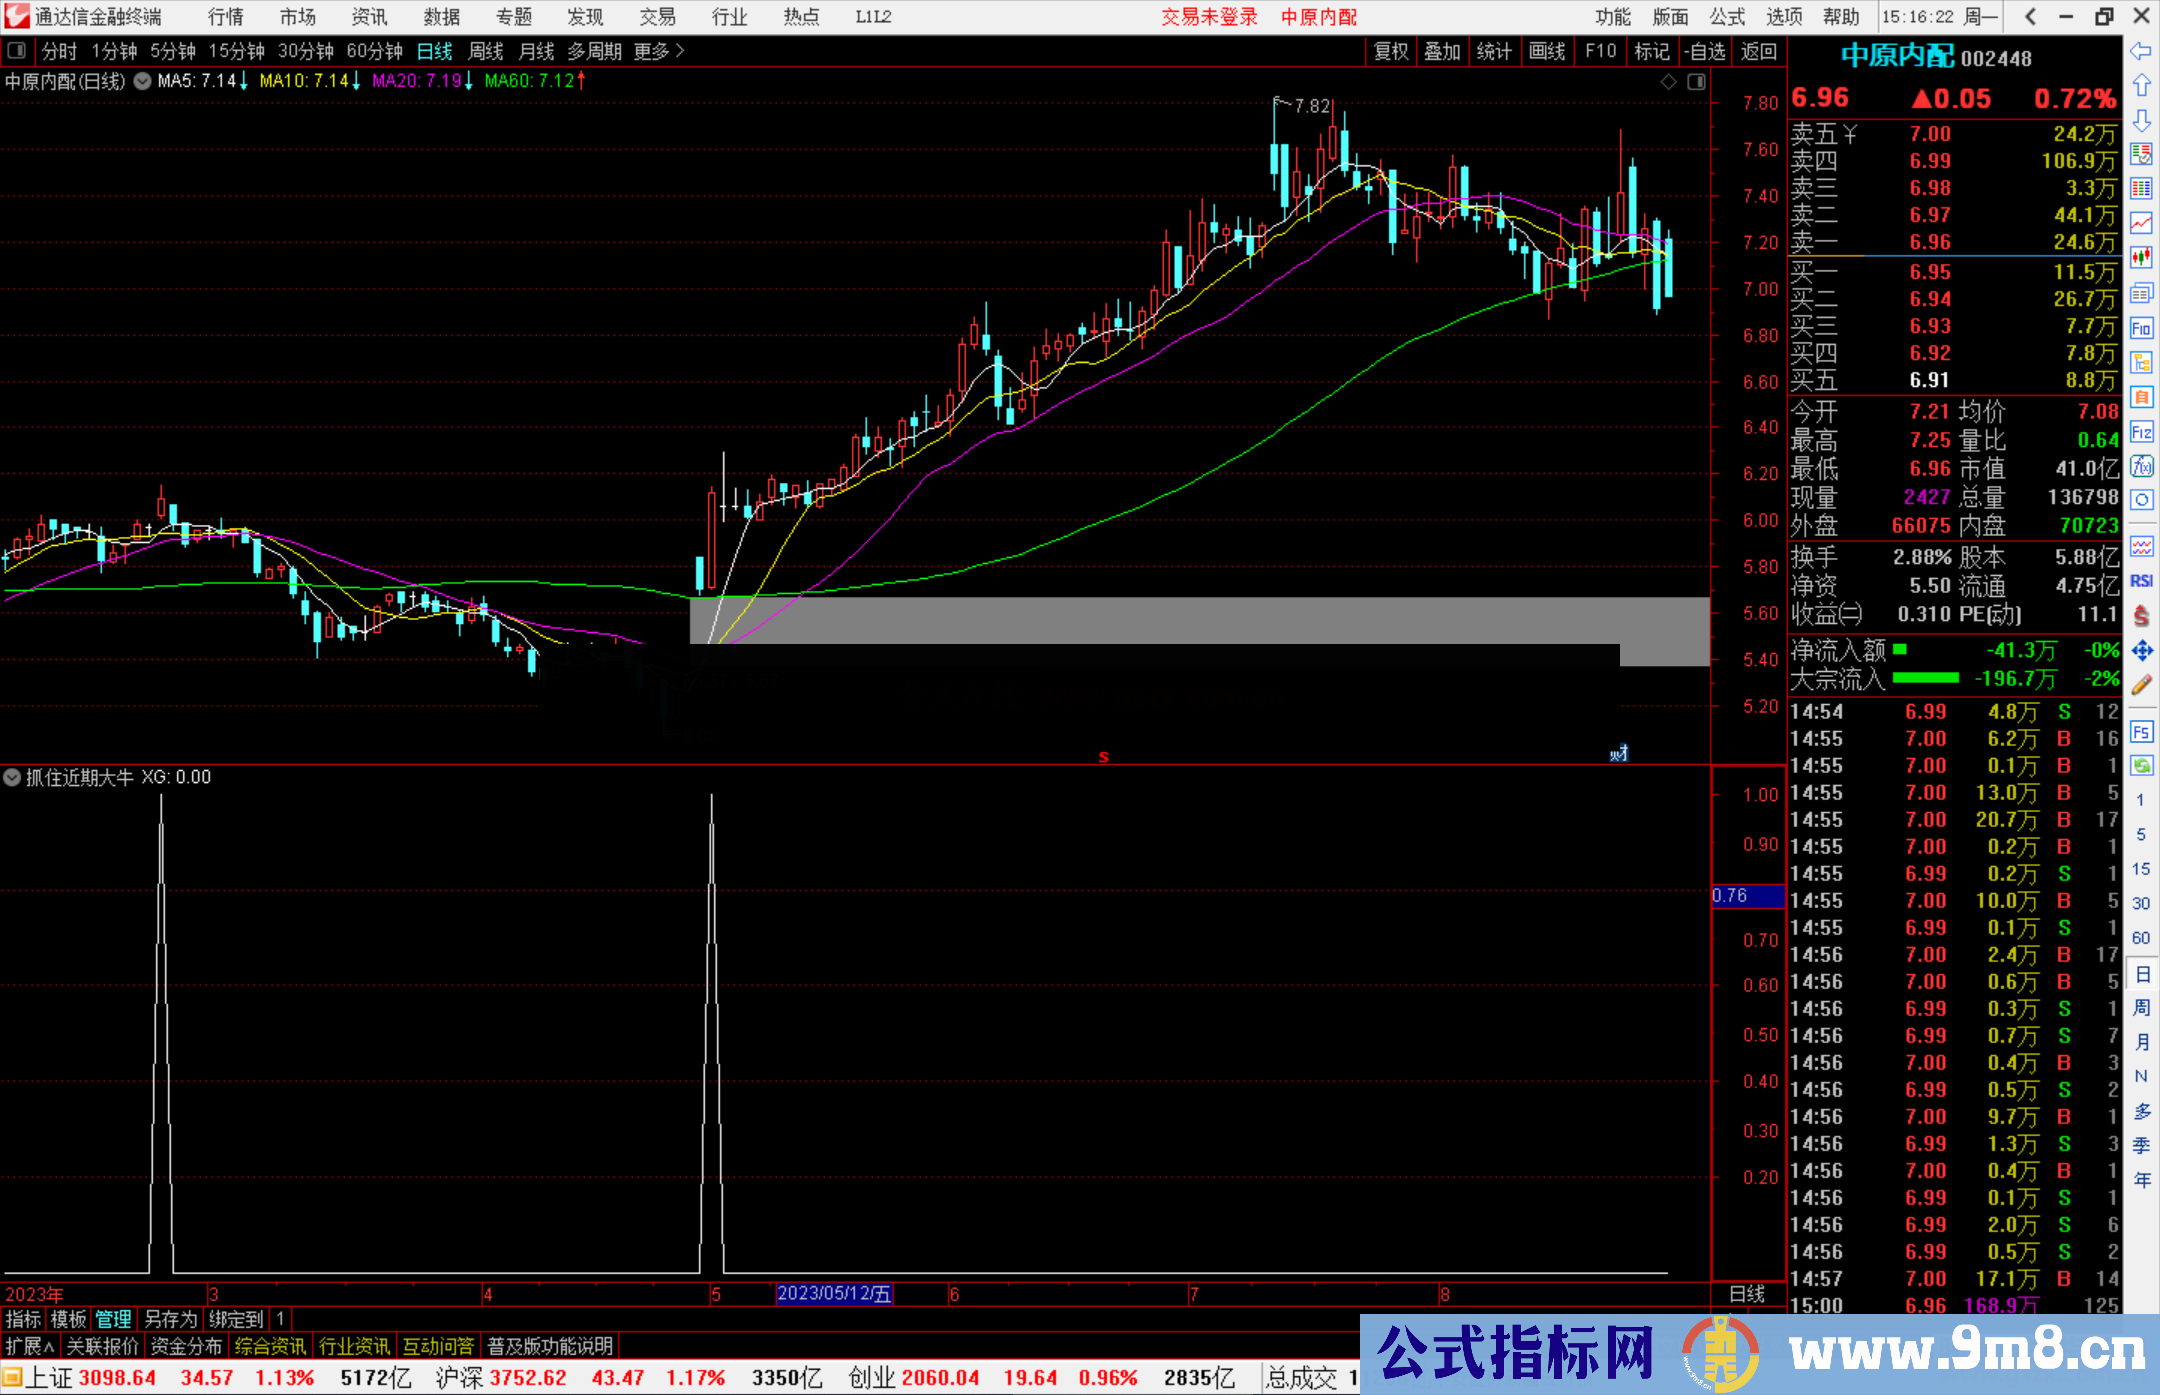
Task: Toggle the -自选 watchlist button
Action: click(x=1704, y=51)
